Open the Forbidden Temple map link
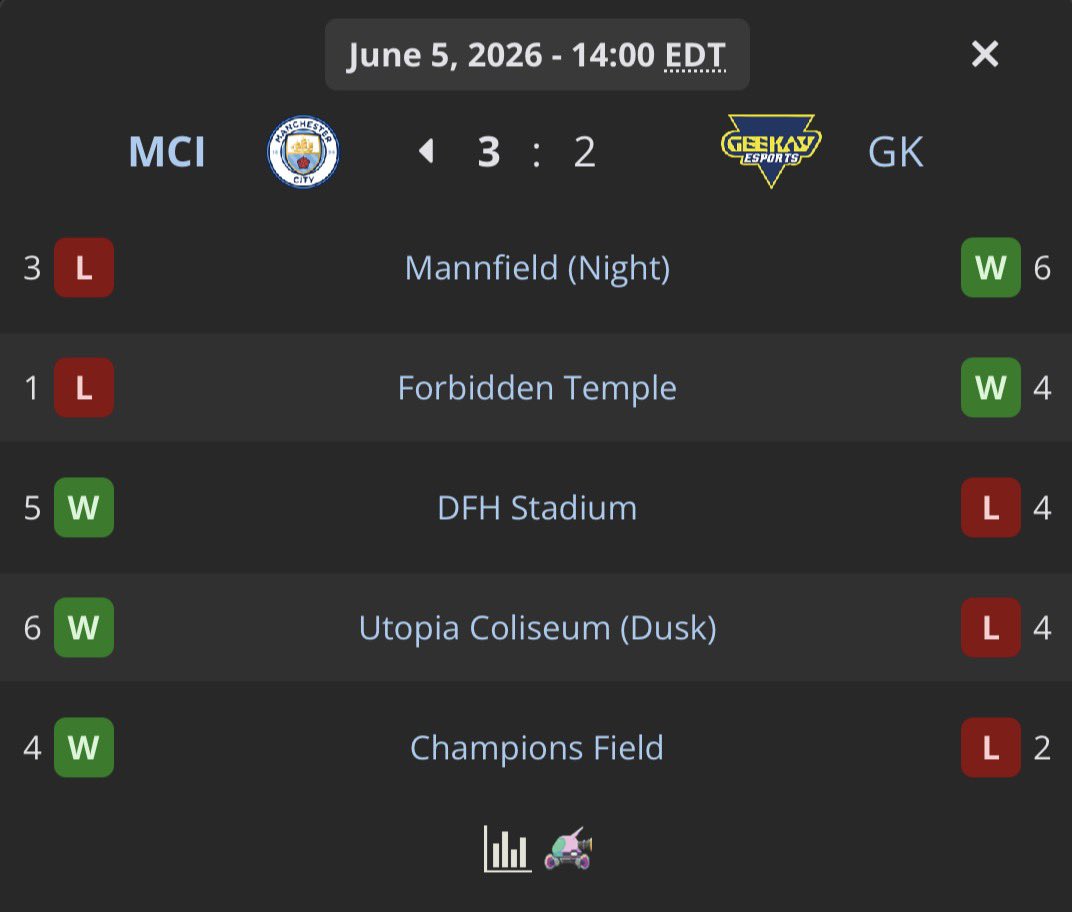The width and height of the screenshot is (1072, 912). tap(537, 388)
